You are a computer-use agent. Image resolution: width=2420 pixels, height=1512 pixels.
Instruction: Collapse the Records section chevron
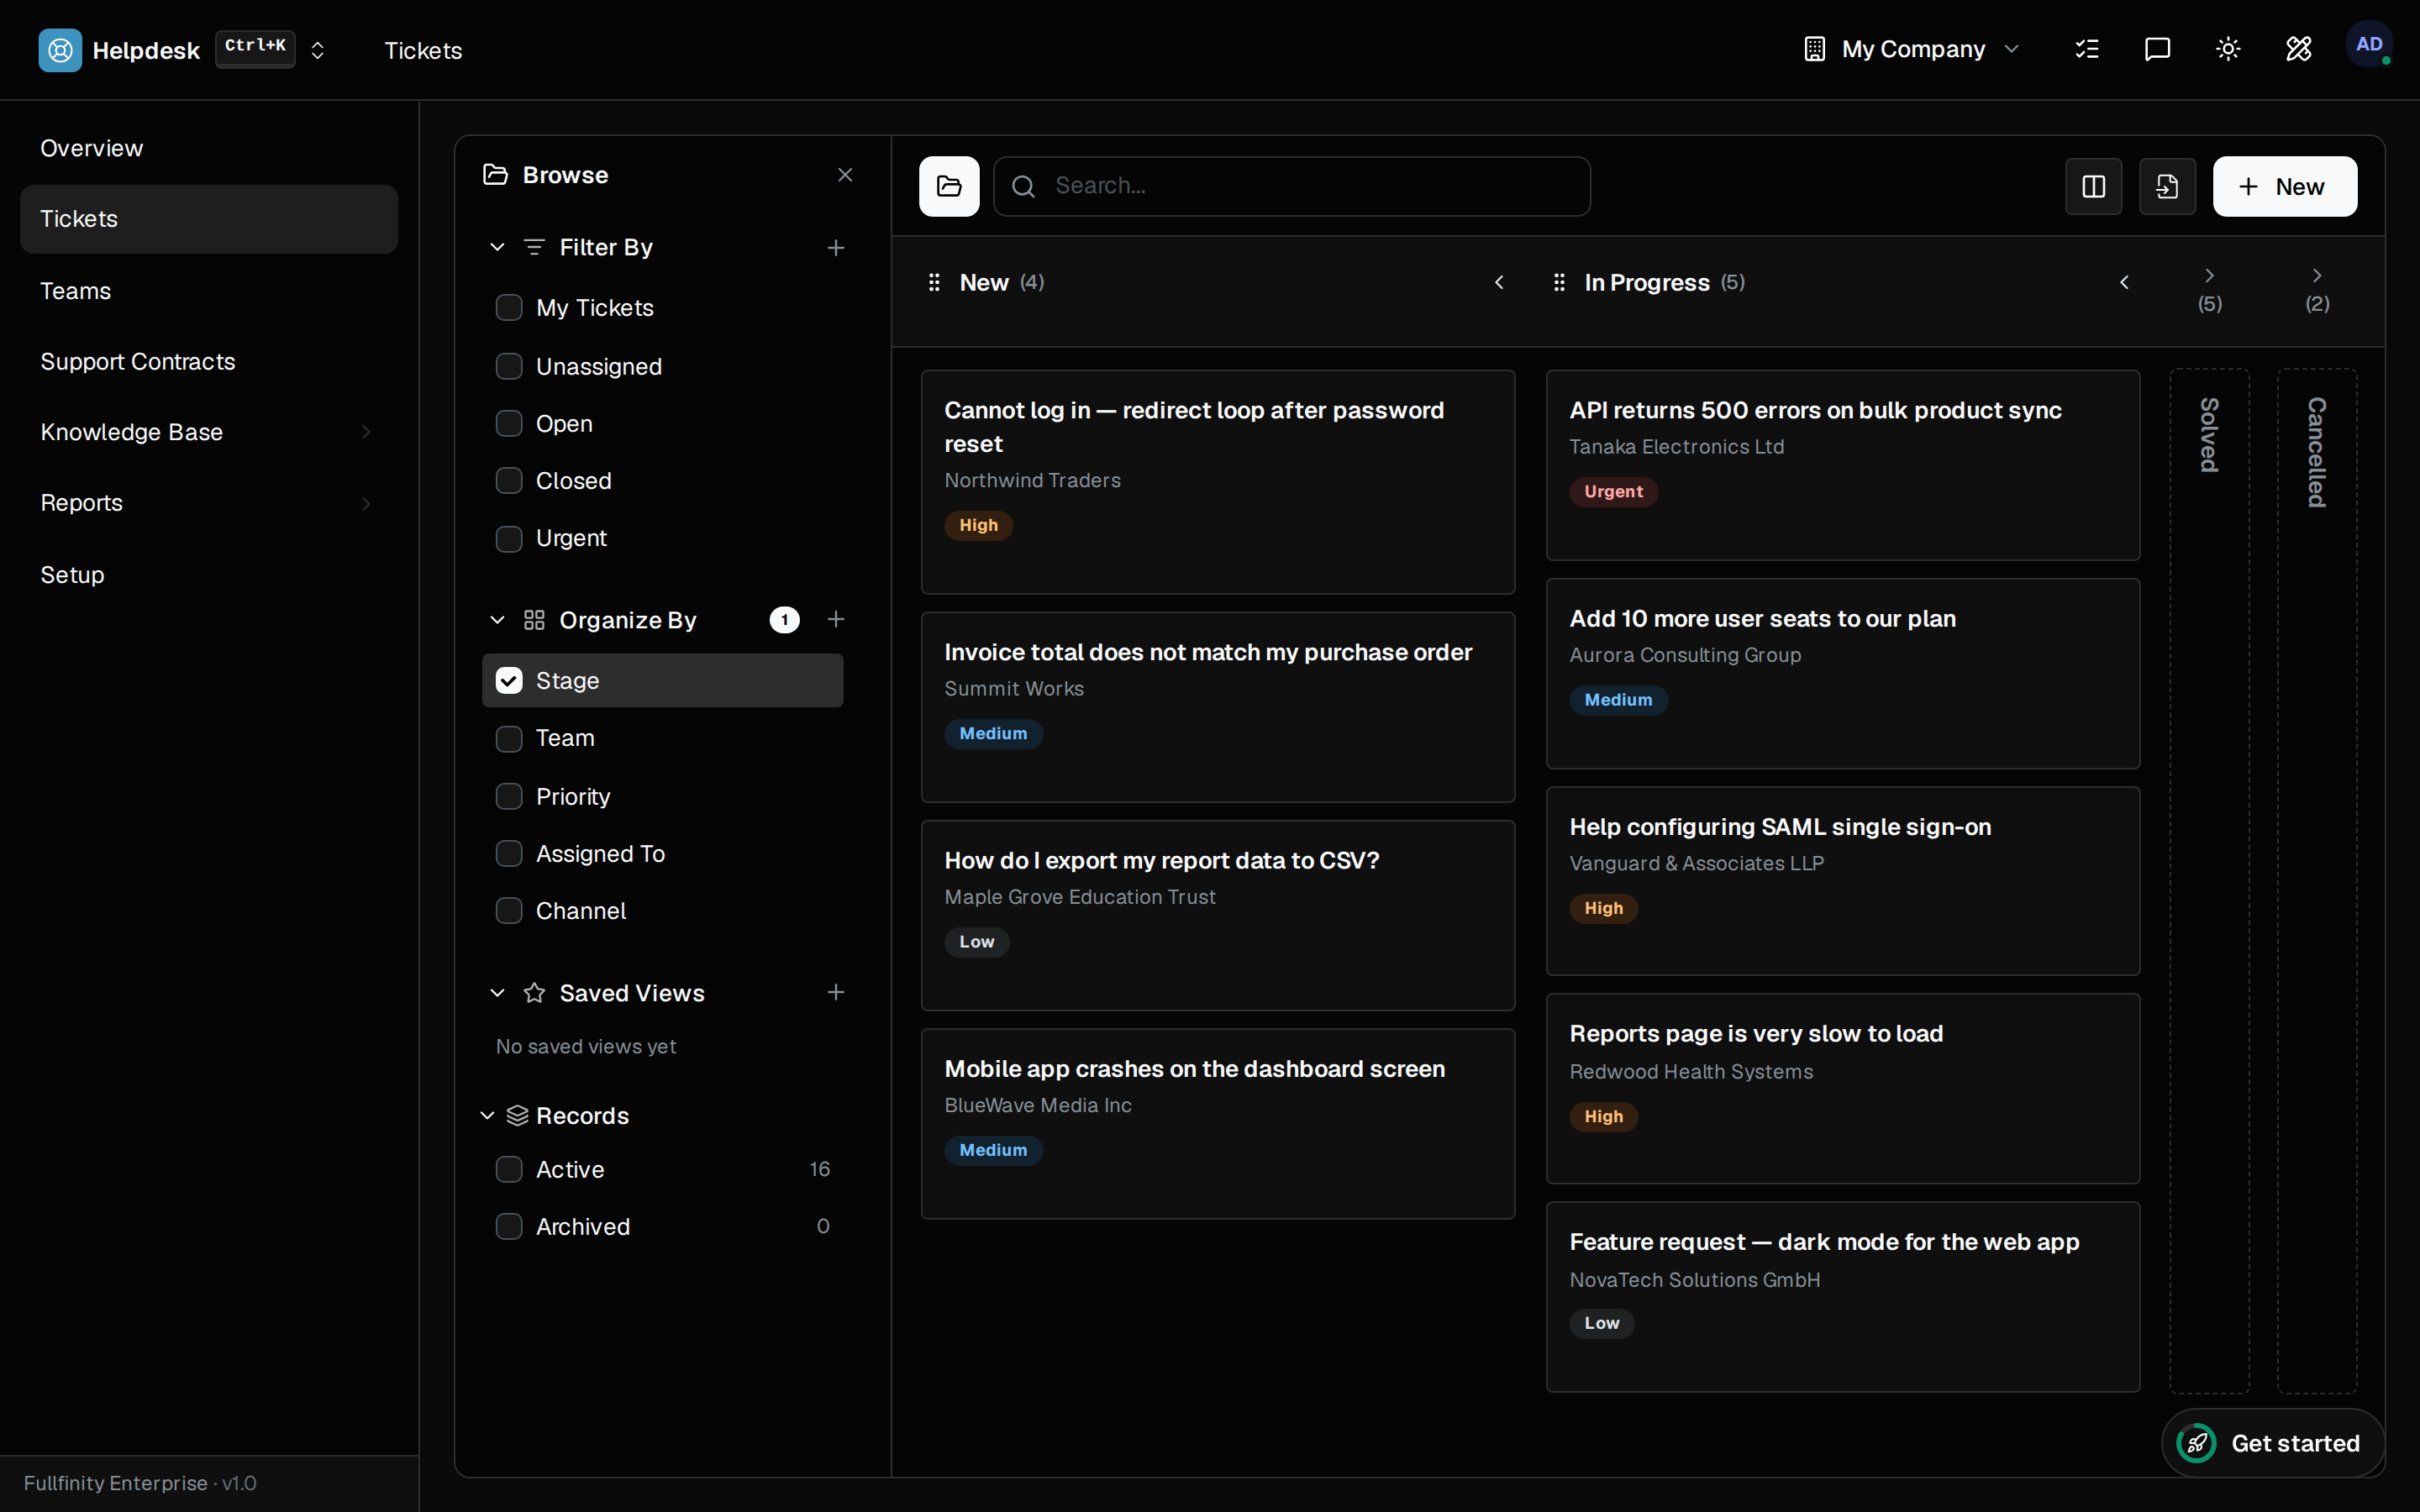click(487, 1116)
